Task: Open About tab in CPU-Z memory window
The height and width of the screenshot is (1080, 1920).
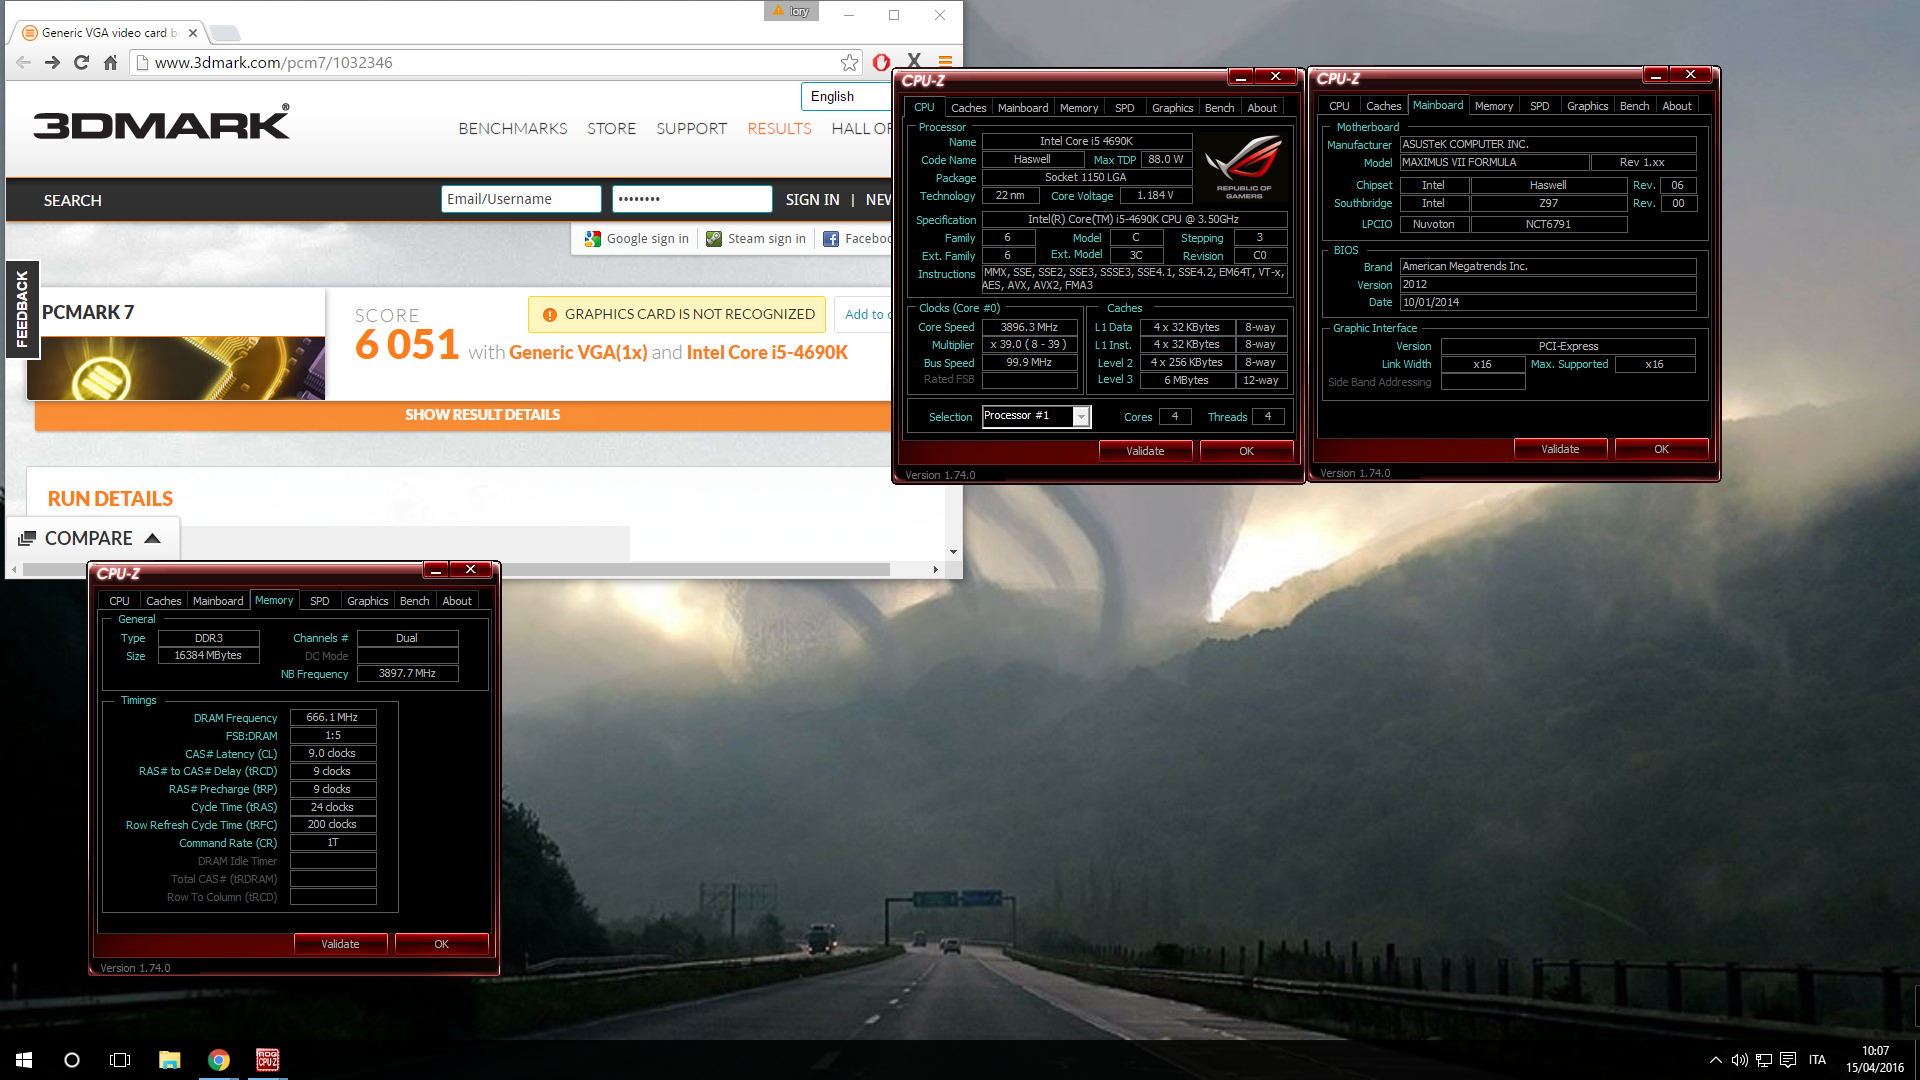Action: pyautogui.click(x=457, y=601)
